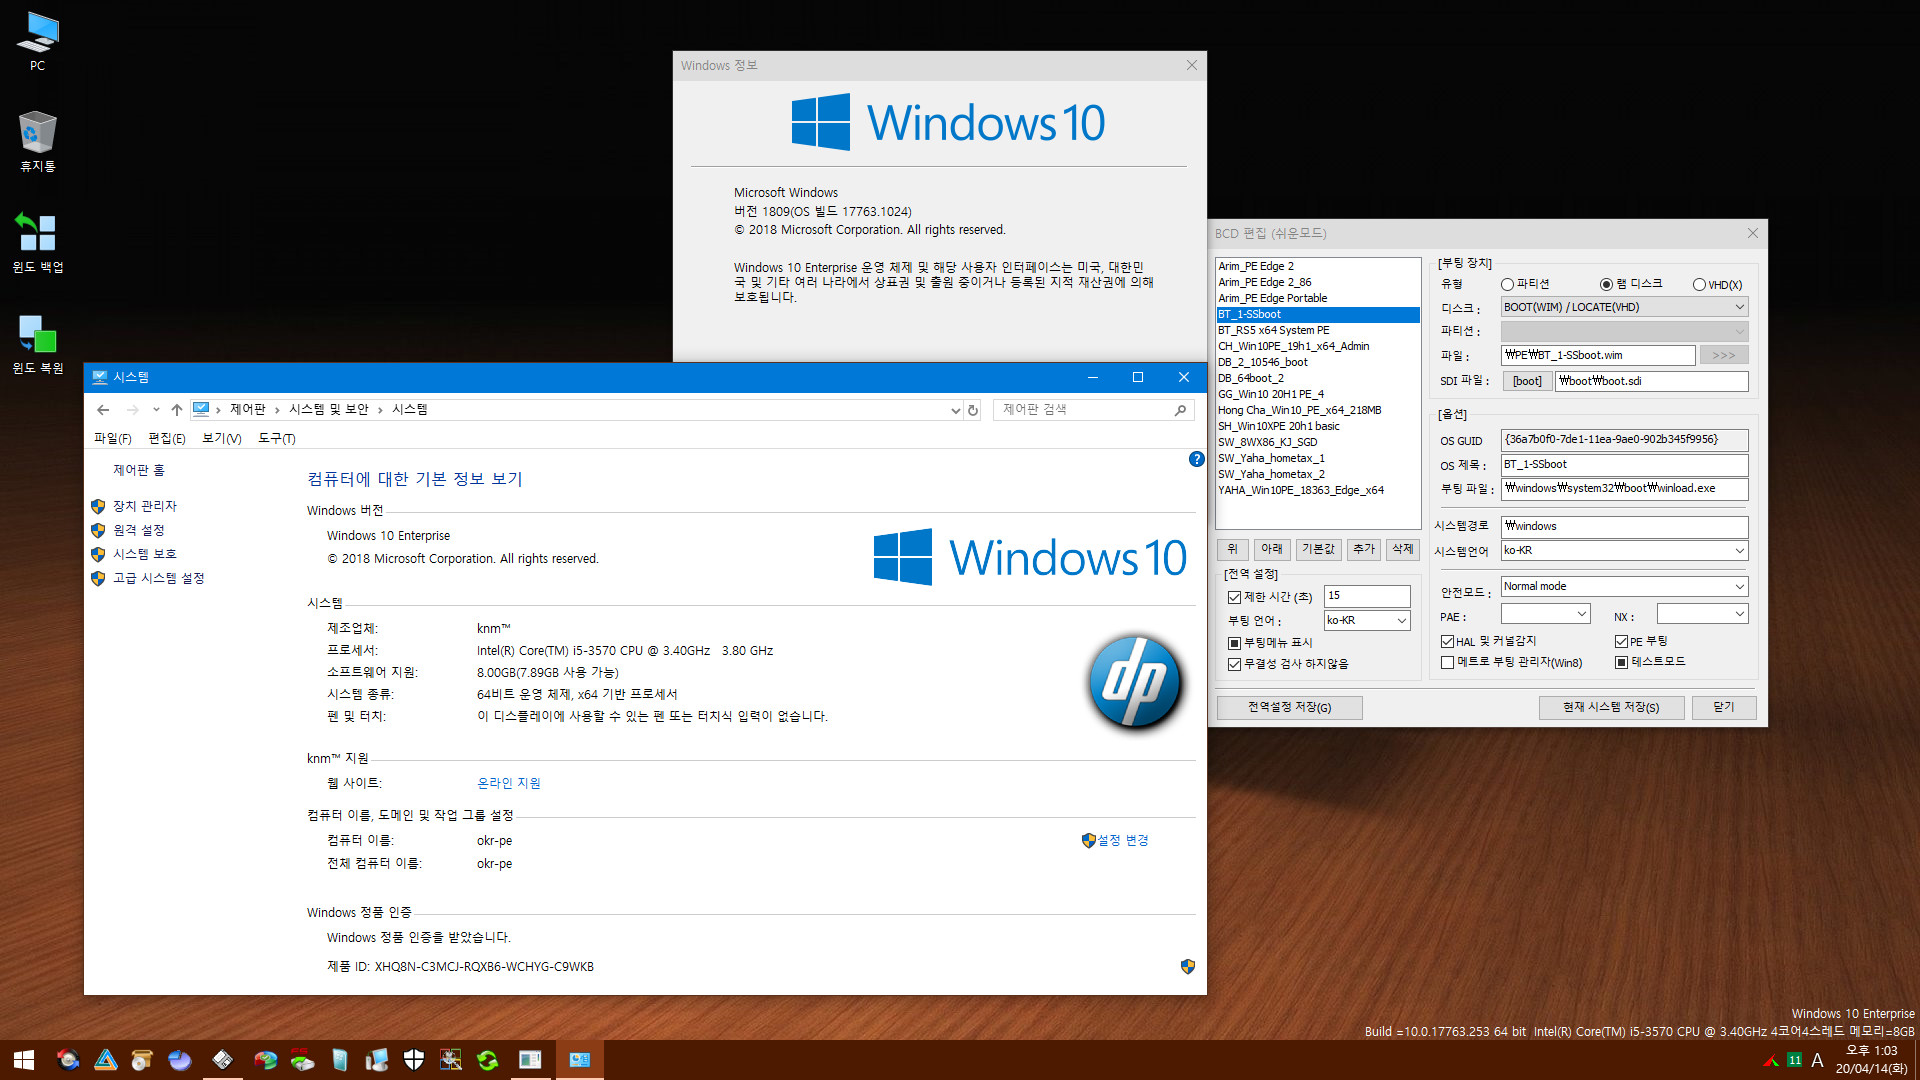Toggle the 테스트모드 checkbox
The width and height of the screenshot is (1920, 1080).
tap(1621, 663)
